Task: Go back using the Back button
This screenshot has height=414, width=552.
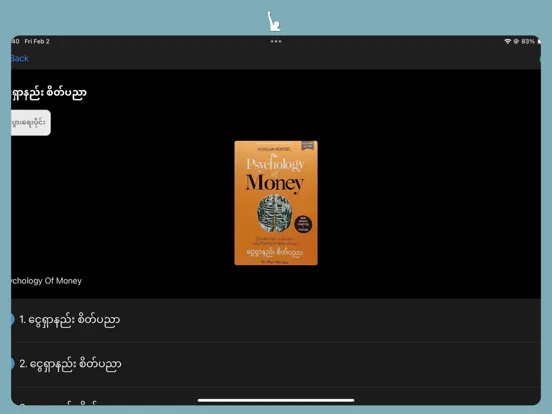Action: (x=20, y=58)
